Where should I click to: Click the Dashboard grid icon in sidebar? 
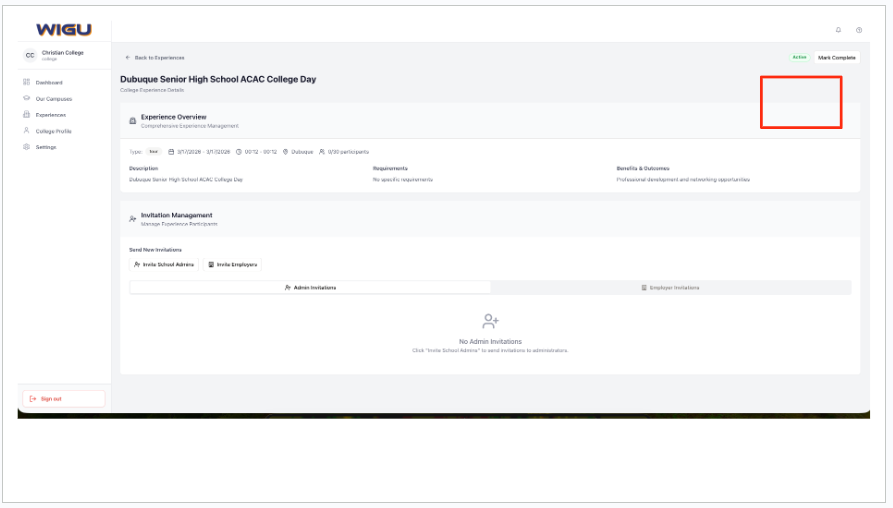(x=26, y=82)
